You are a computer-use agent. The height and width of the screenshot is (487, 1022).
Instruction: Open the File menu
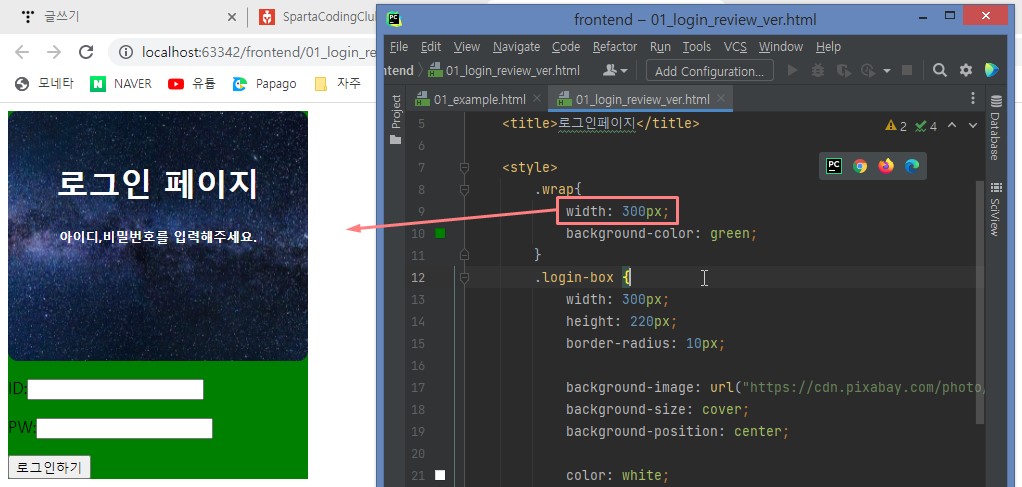tap(398, 47)
